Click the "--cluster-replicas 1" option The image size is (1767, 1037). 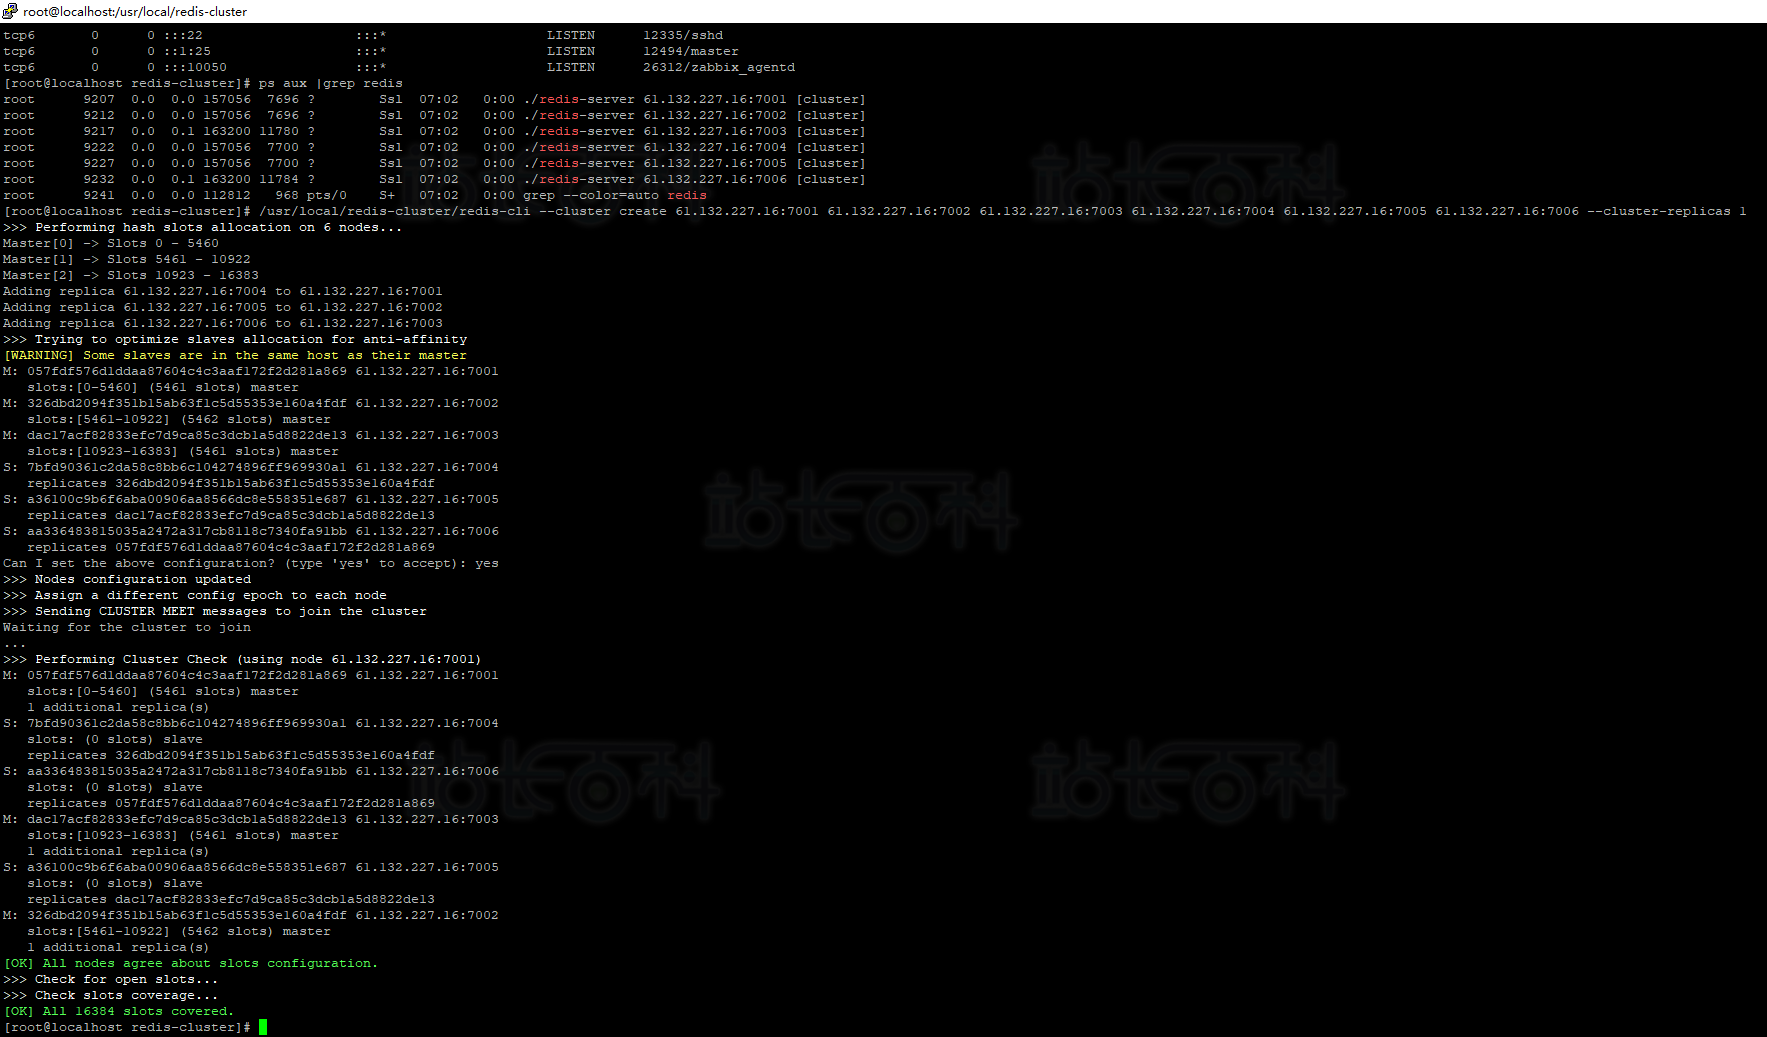1667,211
